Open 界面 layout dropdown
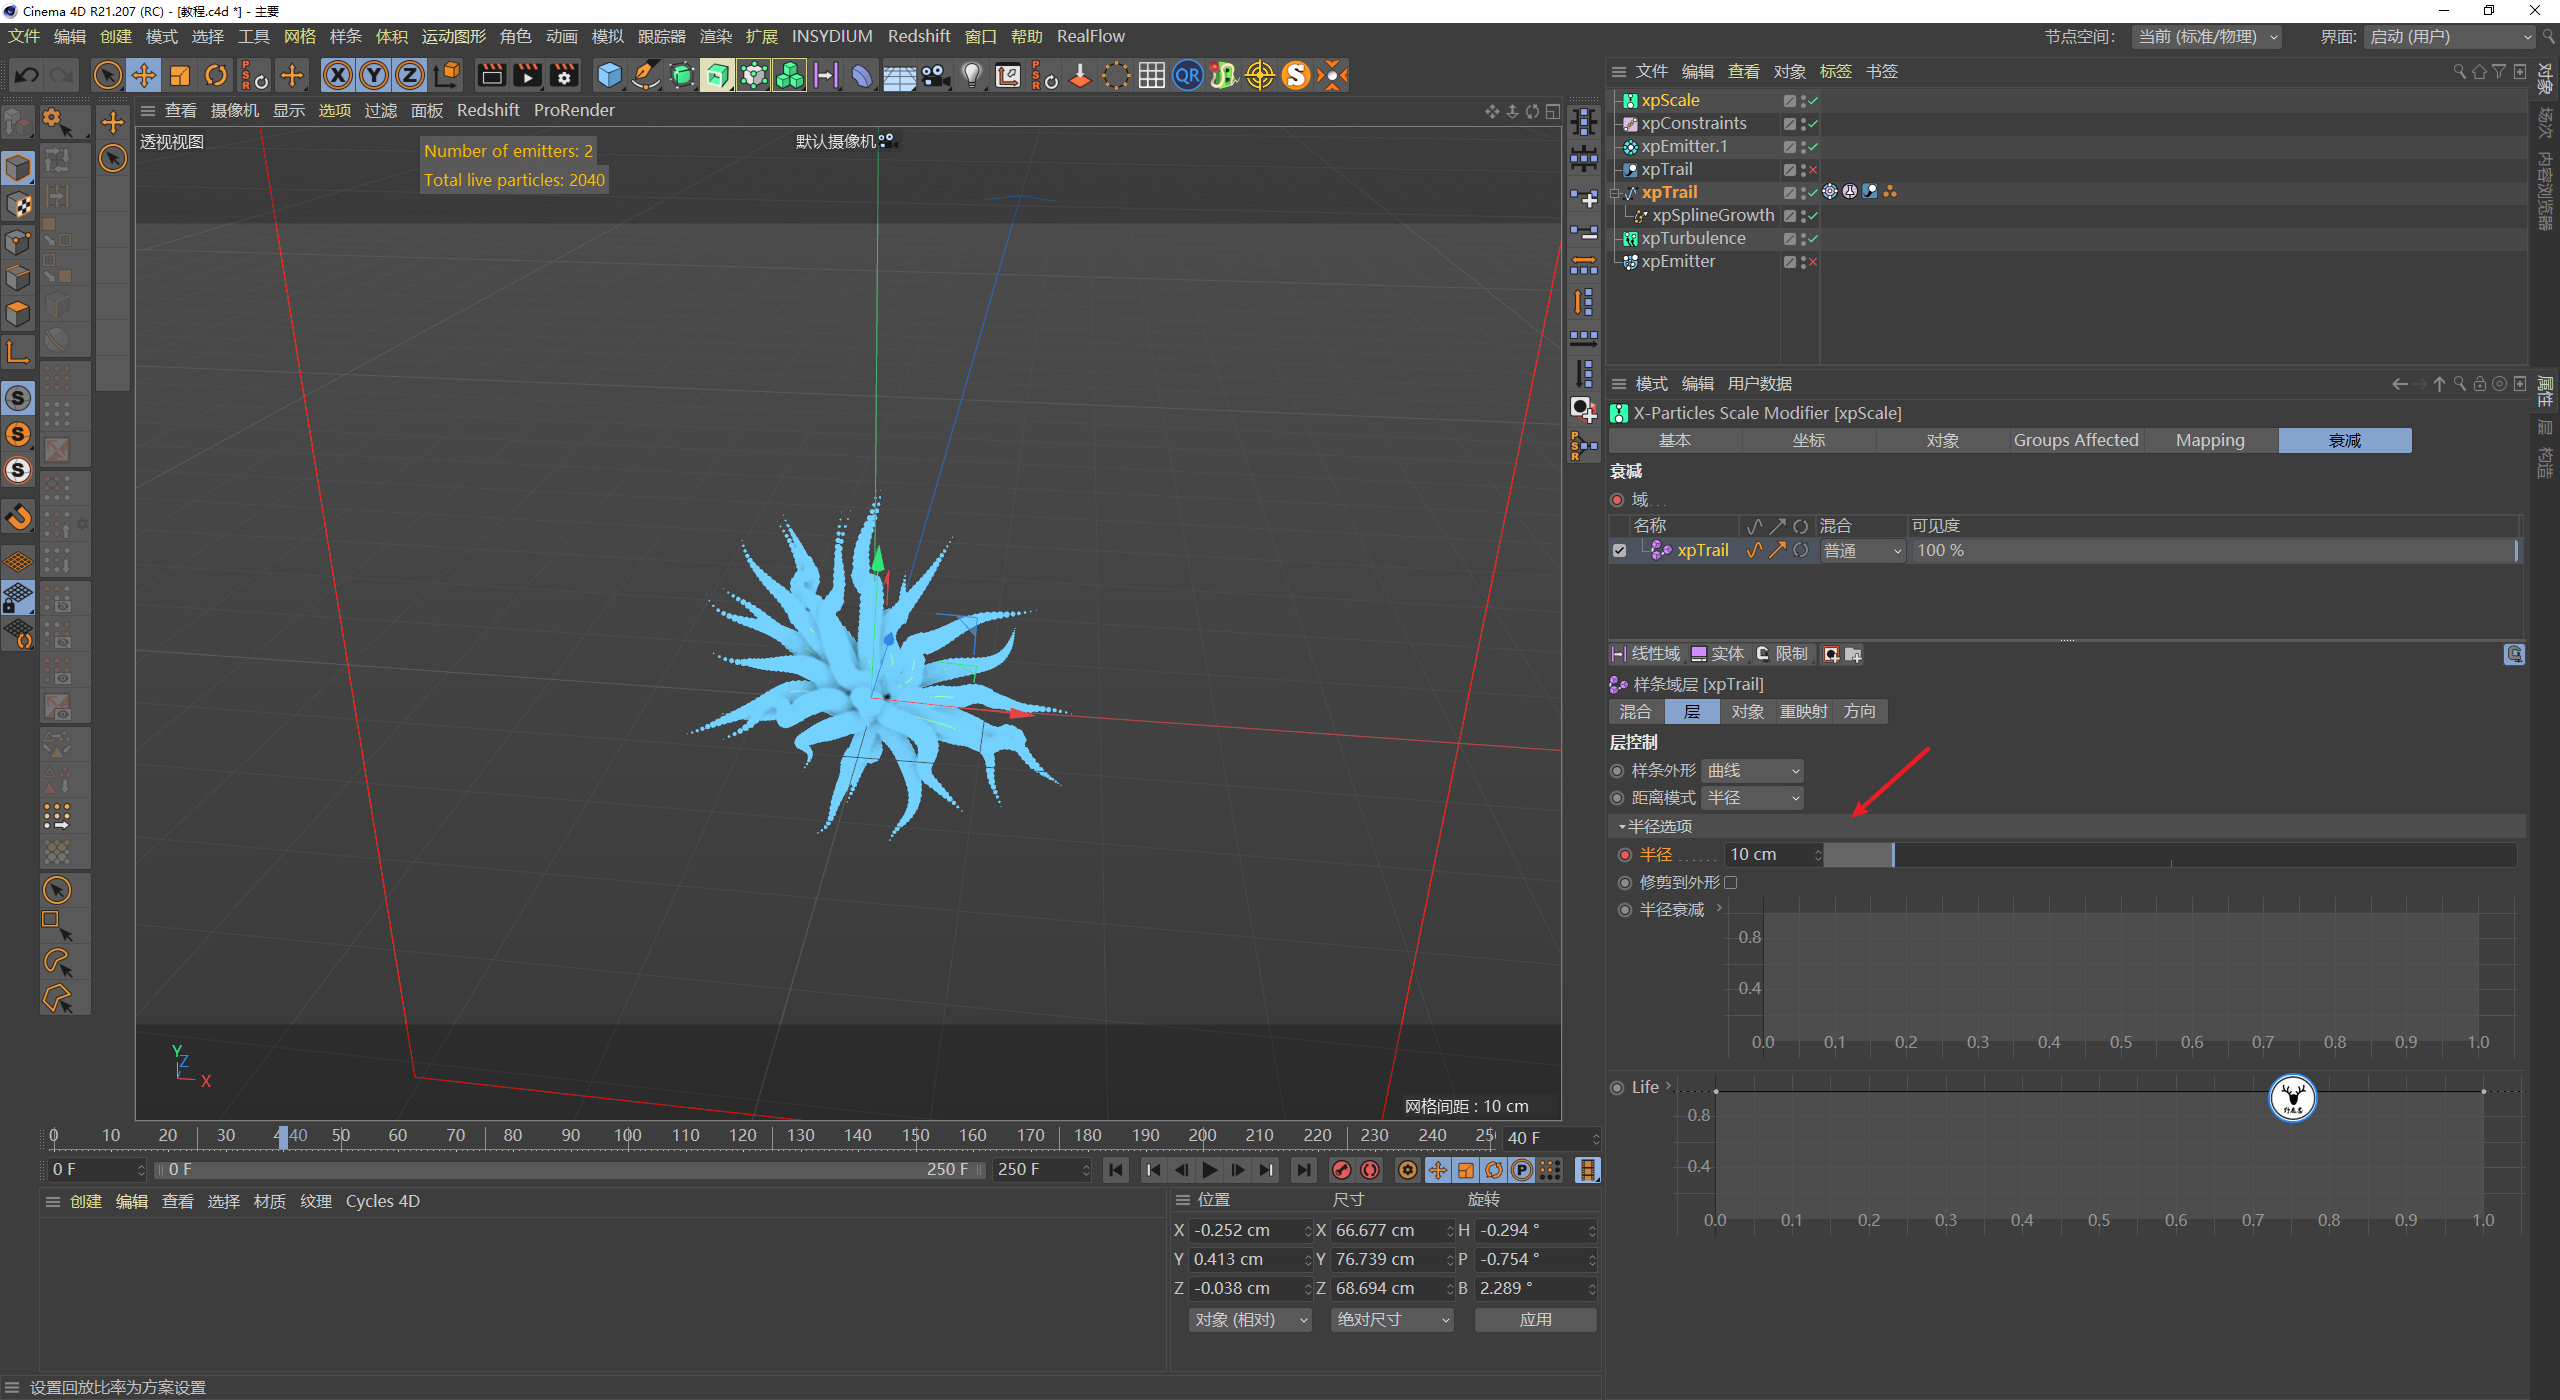The image size is (2560, 1400). (2449, 36)
